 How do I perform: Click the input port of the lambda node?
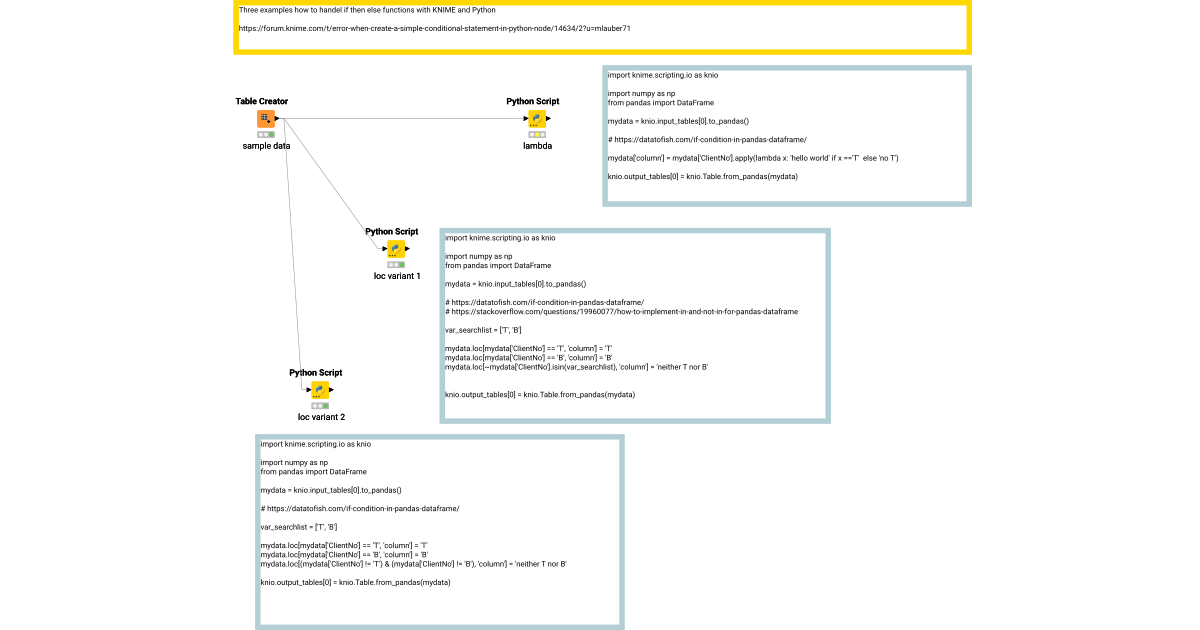tap(526, 120)
